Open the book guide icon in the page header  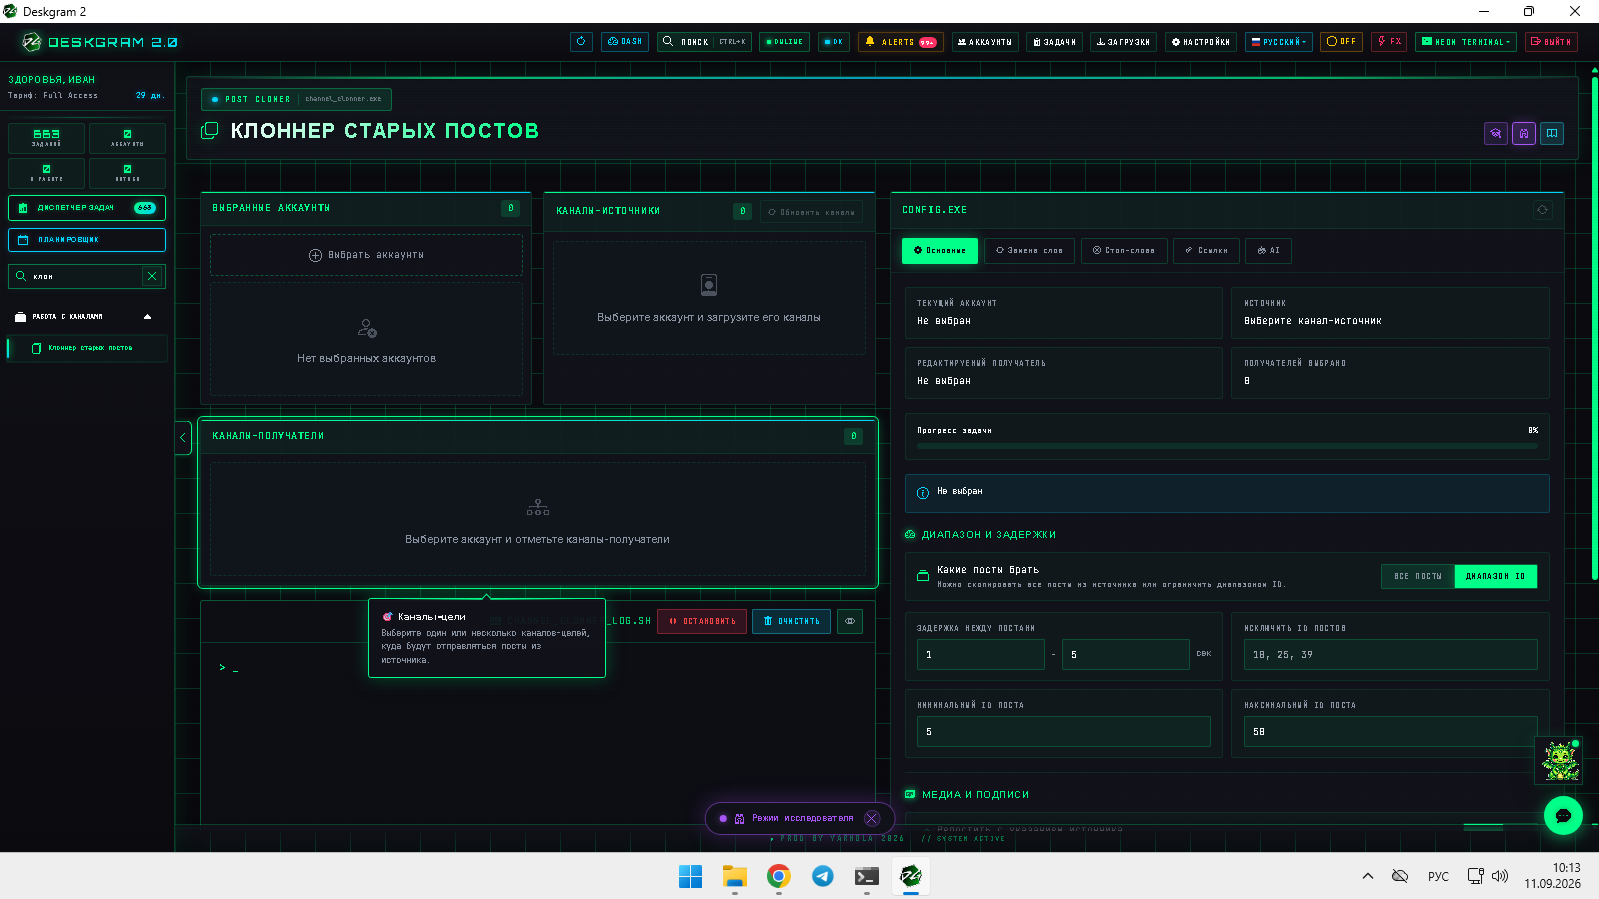pos(1552,133)
